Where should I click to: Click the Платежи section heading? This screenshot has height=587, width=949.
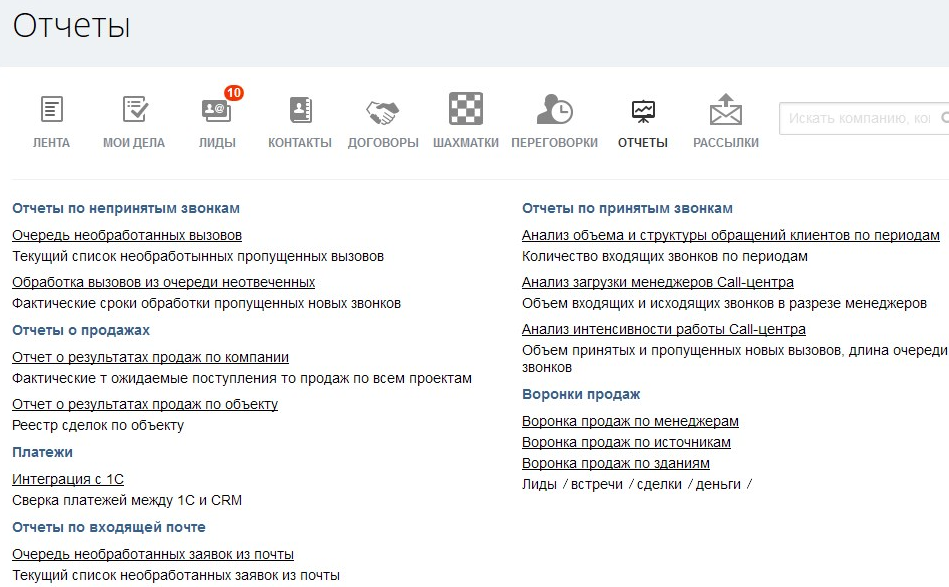(x=42, y=453)
